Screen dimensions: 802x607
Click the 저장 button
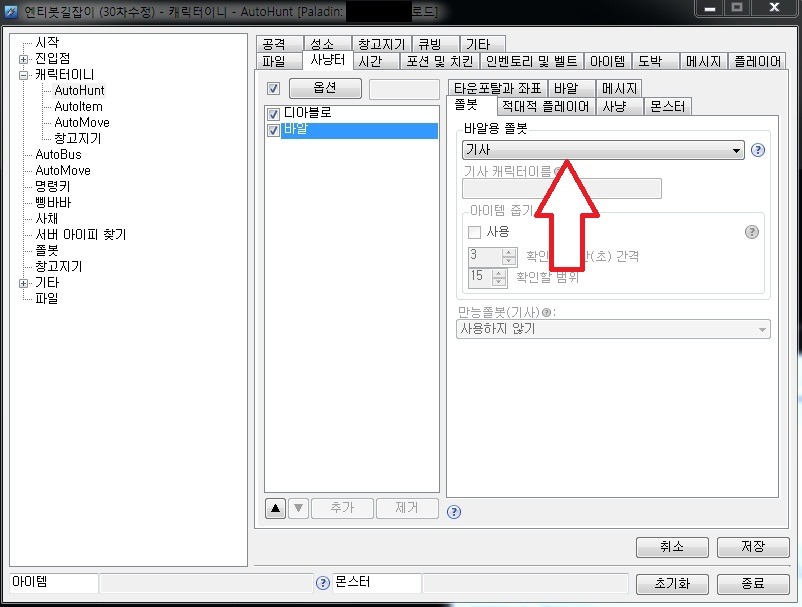(x=753, y=547)
